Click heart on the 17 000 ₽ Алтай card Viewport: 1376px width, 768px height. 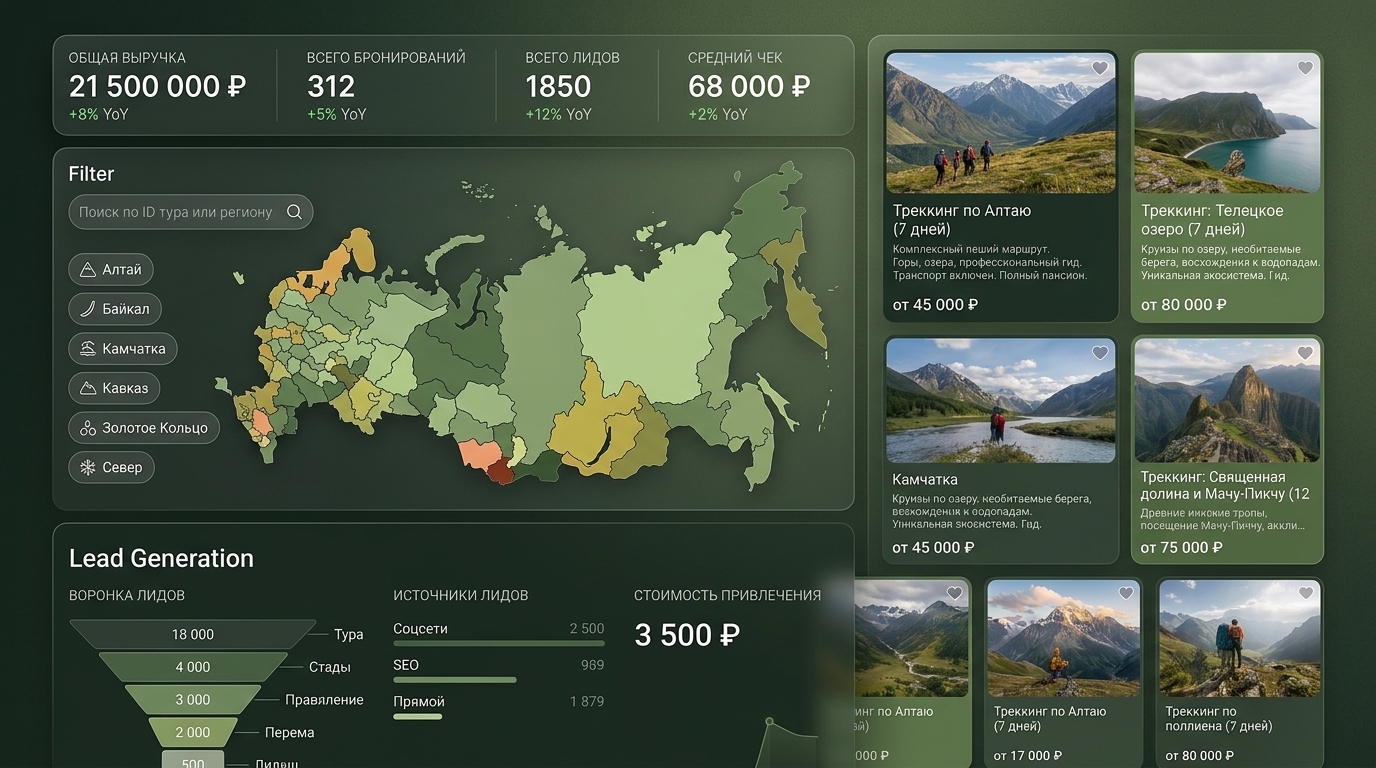coord(1126,593)
